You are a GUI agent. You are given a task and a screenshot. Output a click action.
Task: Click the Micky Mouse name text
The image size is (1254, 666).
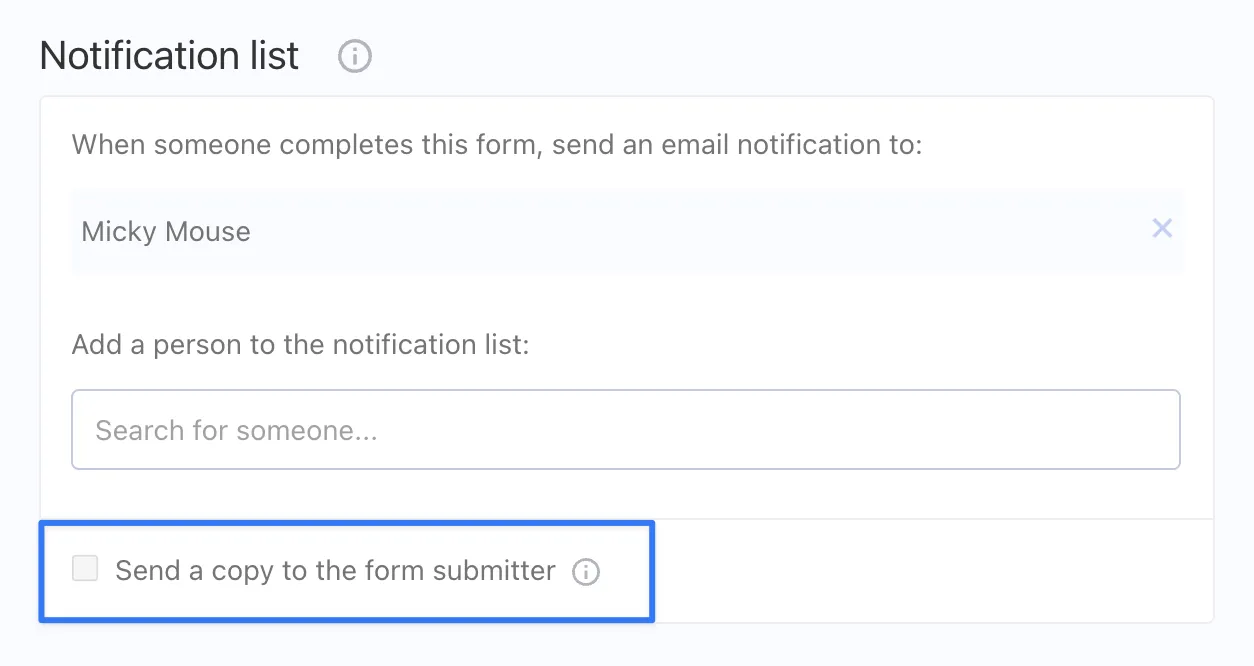point(166,232)
